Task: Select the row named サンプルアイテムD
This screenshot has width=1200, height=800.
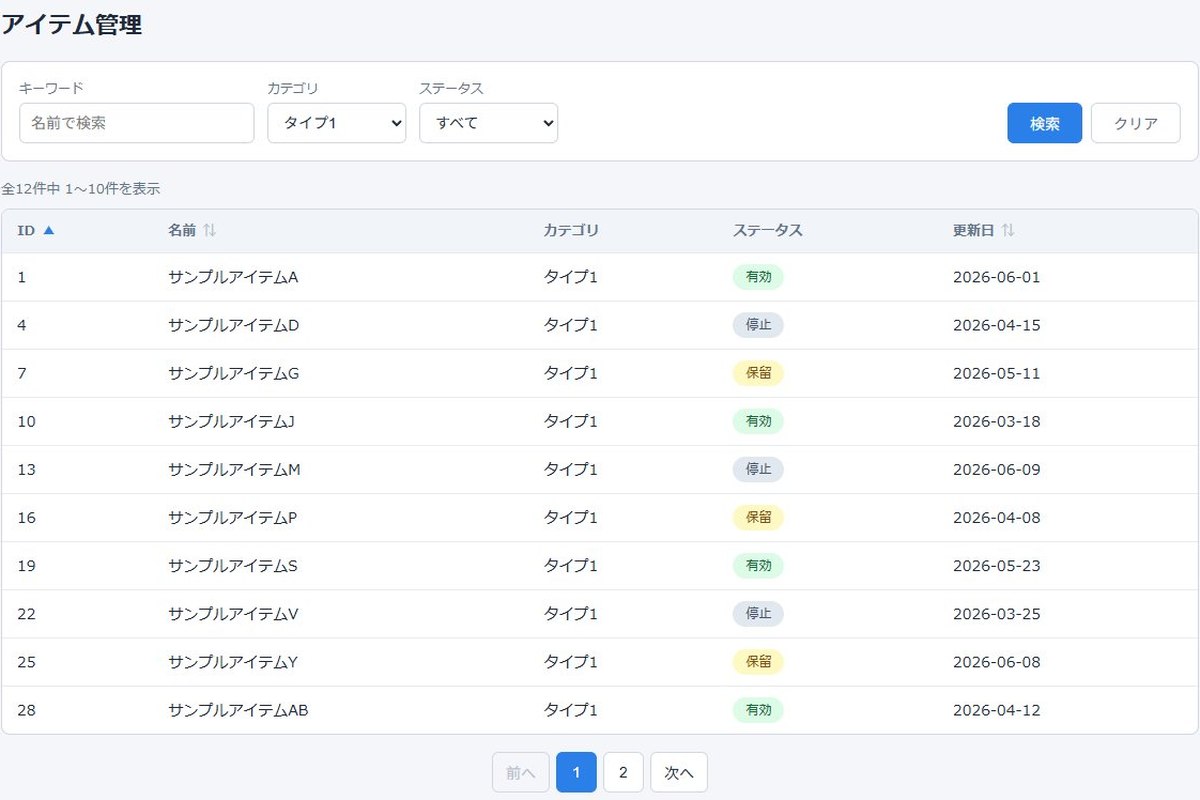Action: point(600,325)
